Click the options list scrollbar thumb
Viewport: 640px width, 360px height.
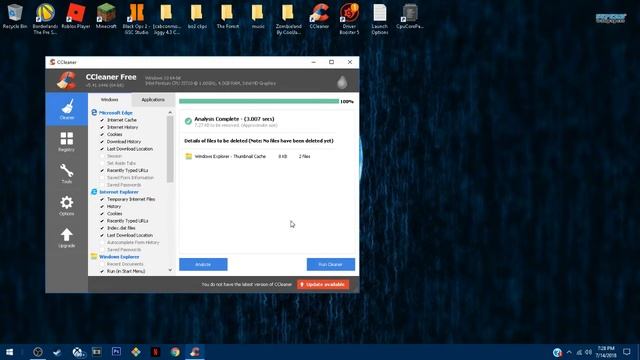tap(170, 149)
